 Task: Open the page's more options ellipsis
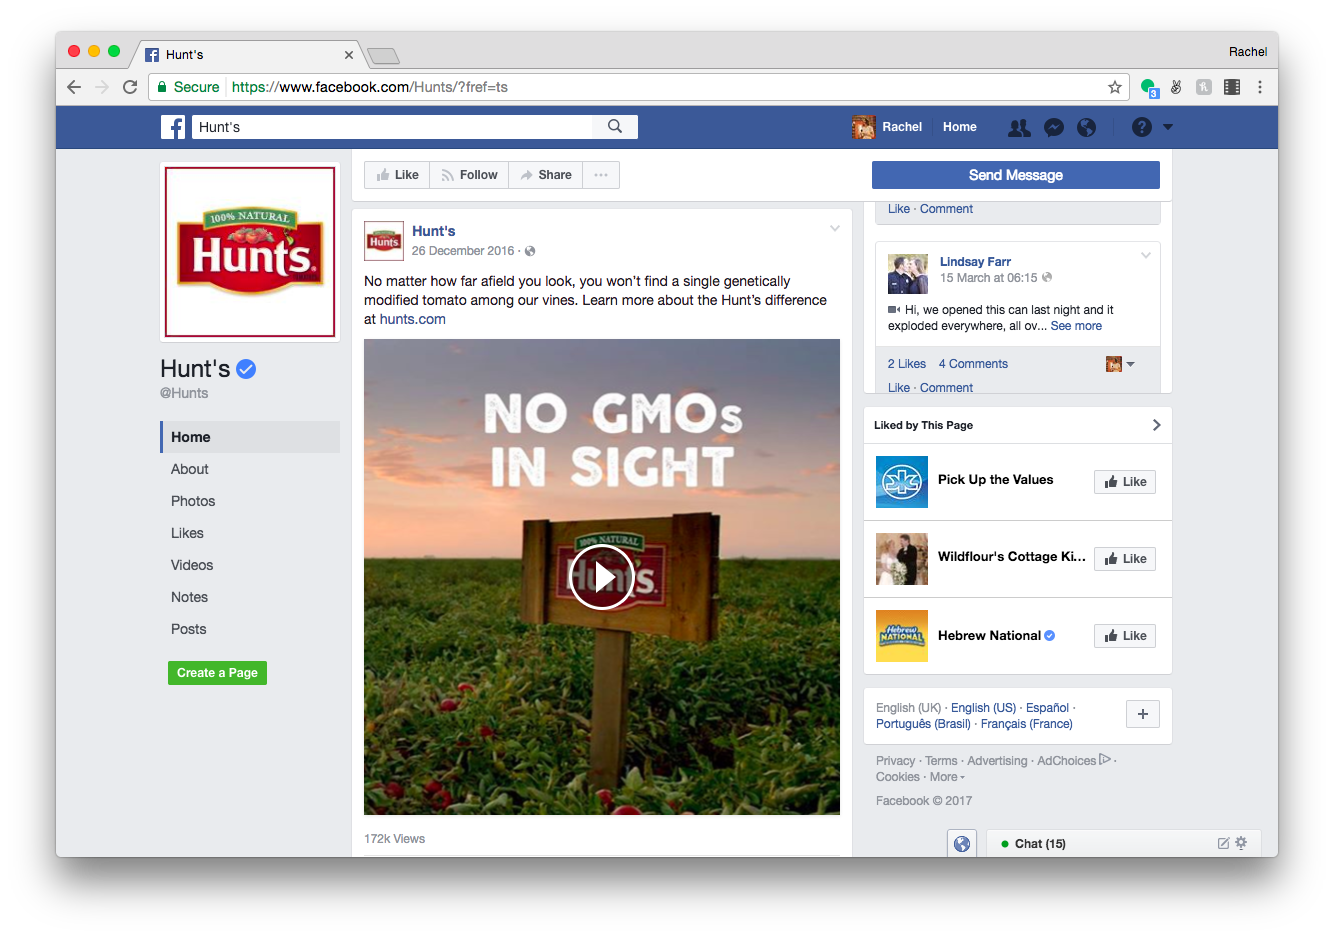click(x=601, y=175)
